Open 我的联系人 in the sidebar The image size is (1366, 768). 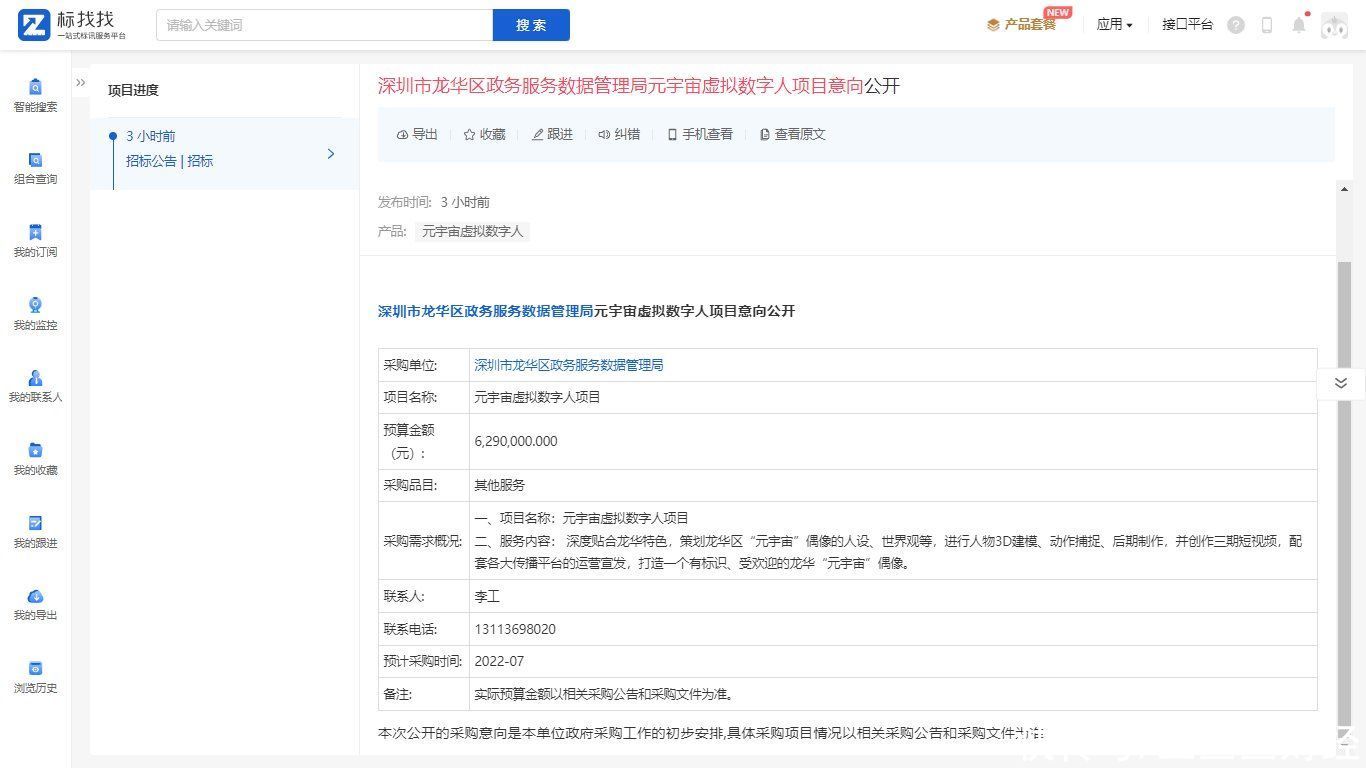coord(35,379)
